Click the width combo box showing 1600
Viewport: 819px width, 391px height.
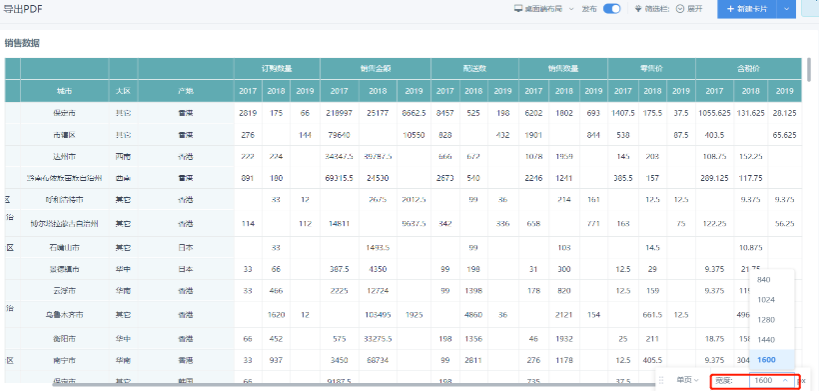[773, 381]
